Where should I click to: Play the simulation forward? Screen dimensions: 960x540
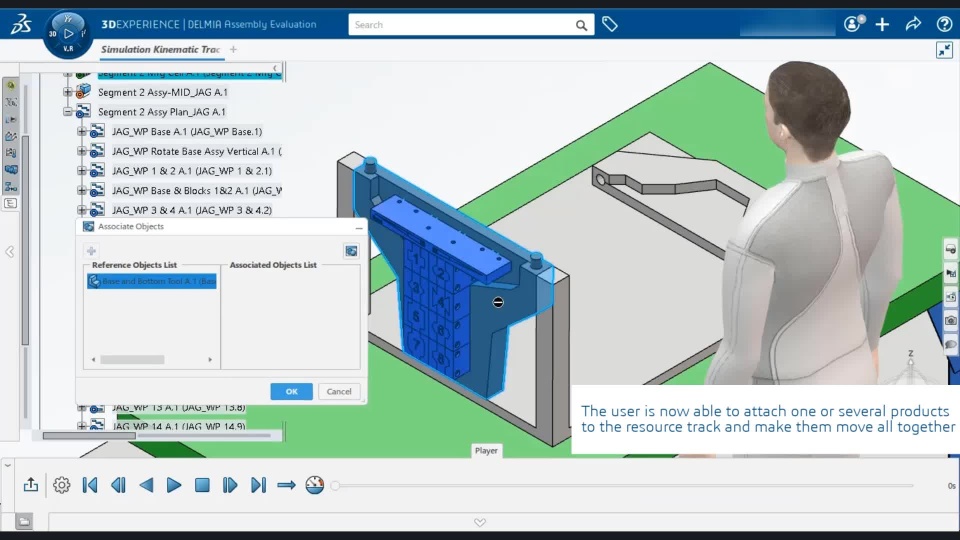pyautogui.click(x=174, y=485)
